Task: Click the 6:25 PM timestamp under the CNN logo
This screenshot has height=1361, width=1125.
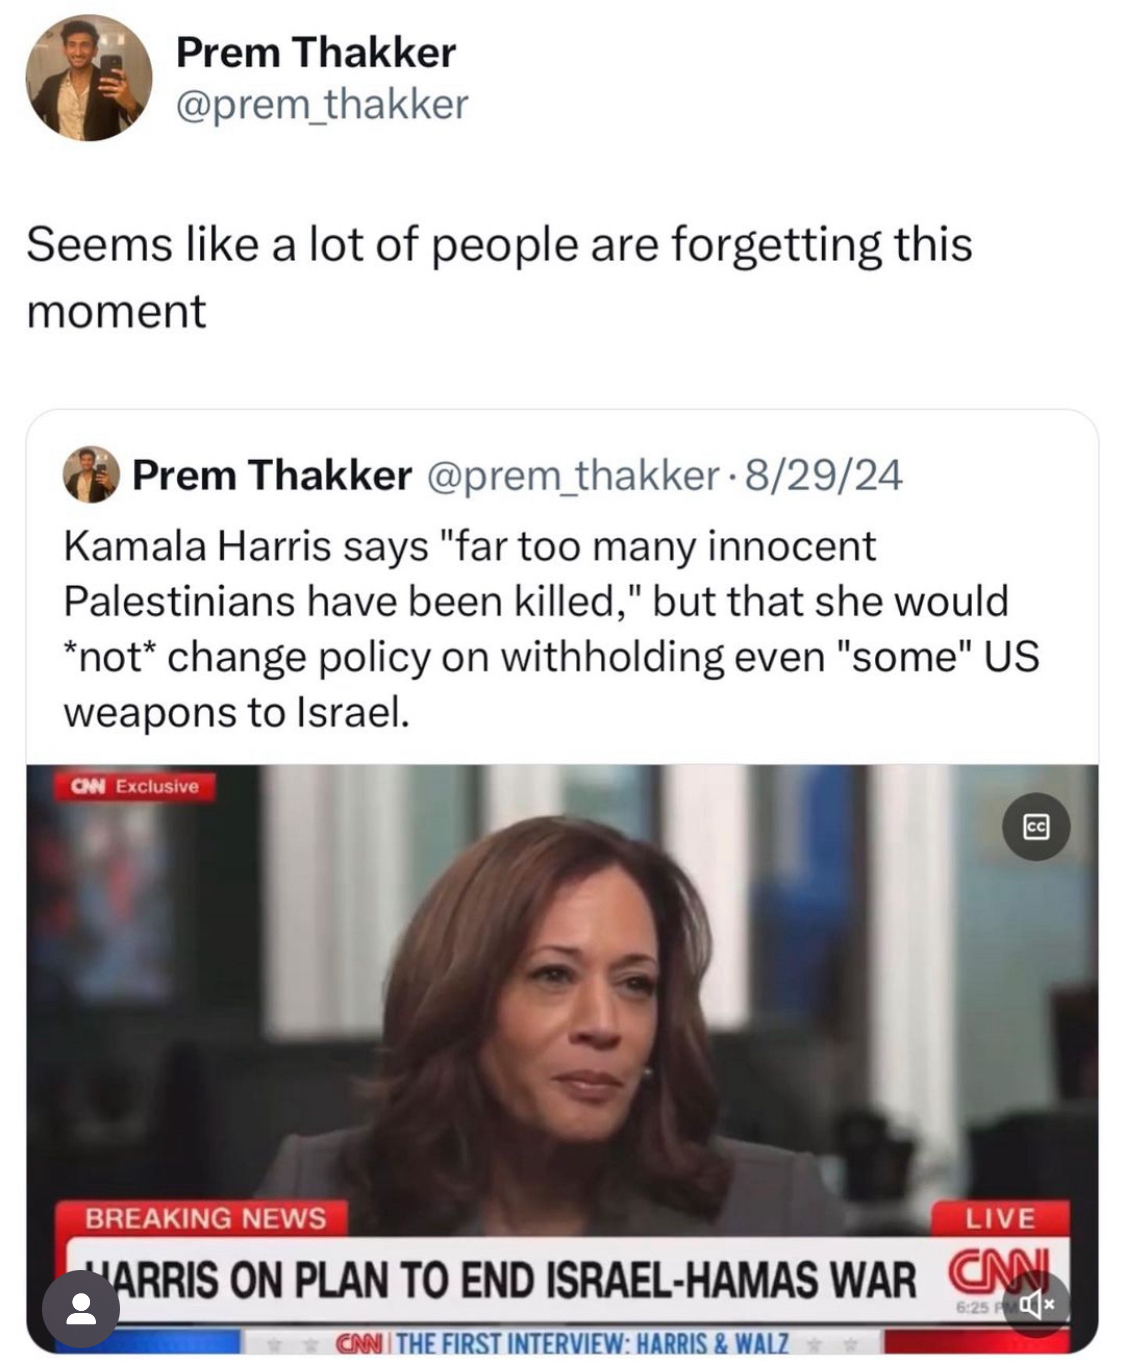Action: coord(975,1306)
